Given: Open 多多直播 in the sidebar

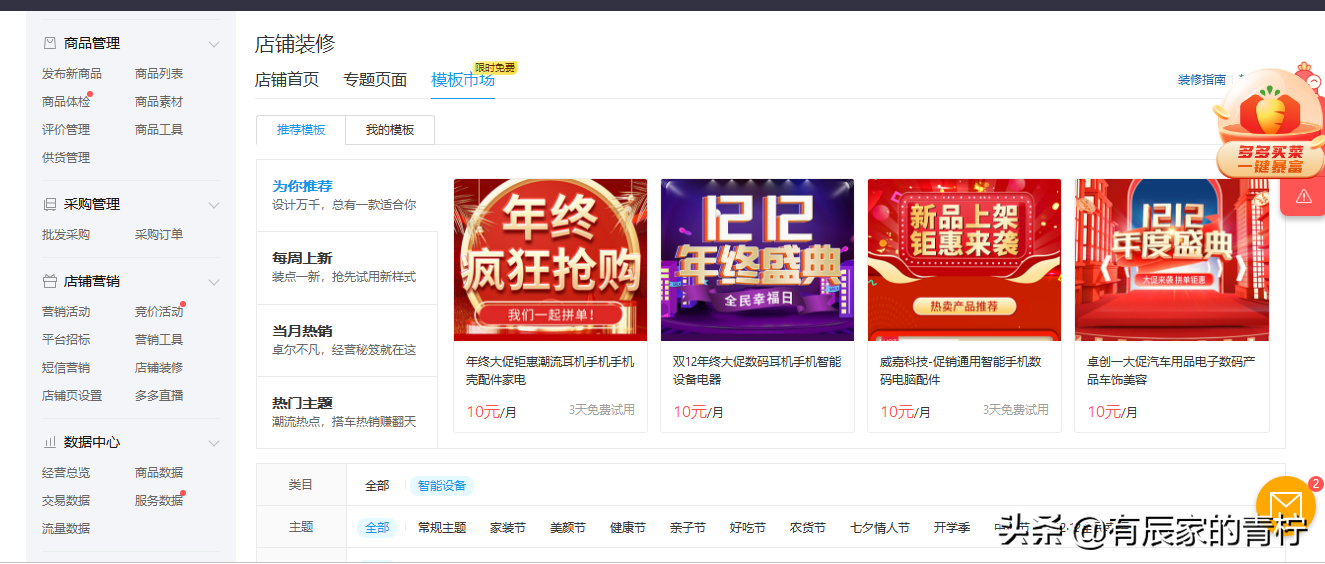Looking at the screenshot, I should pos(159,396).
